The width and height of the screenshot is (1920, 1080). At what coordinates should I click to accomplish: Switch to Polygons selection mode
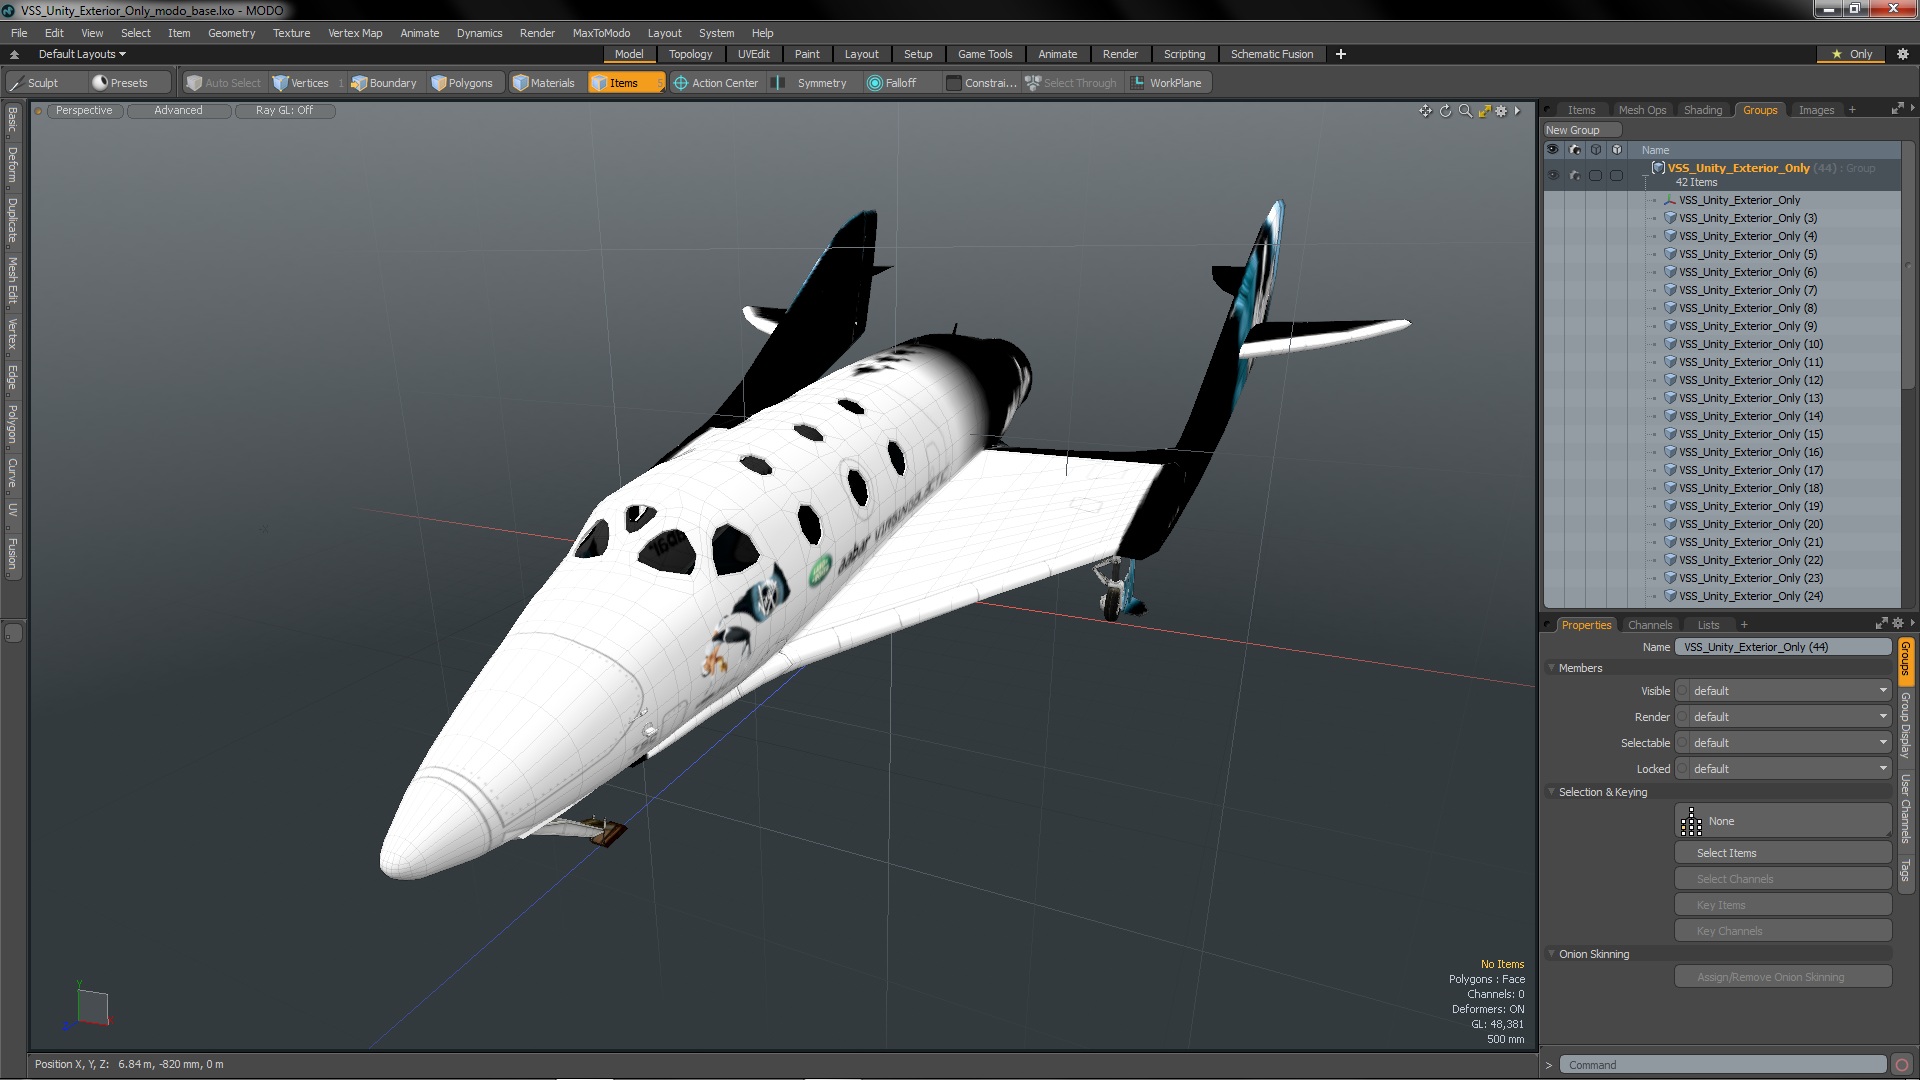(x=462, y=83)
